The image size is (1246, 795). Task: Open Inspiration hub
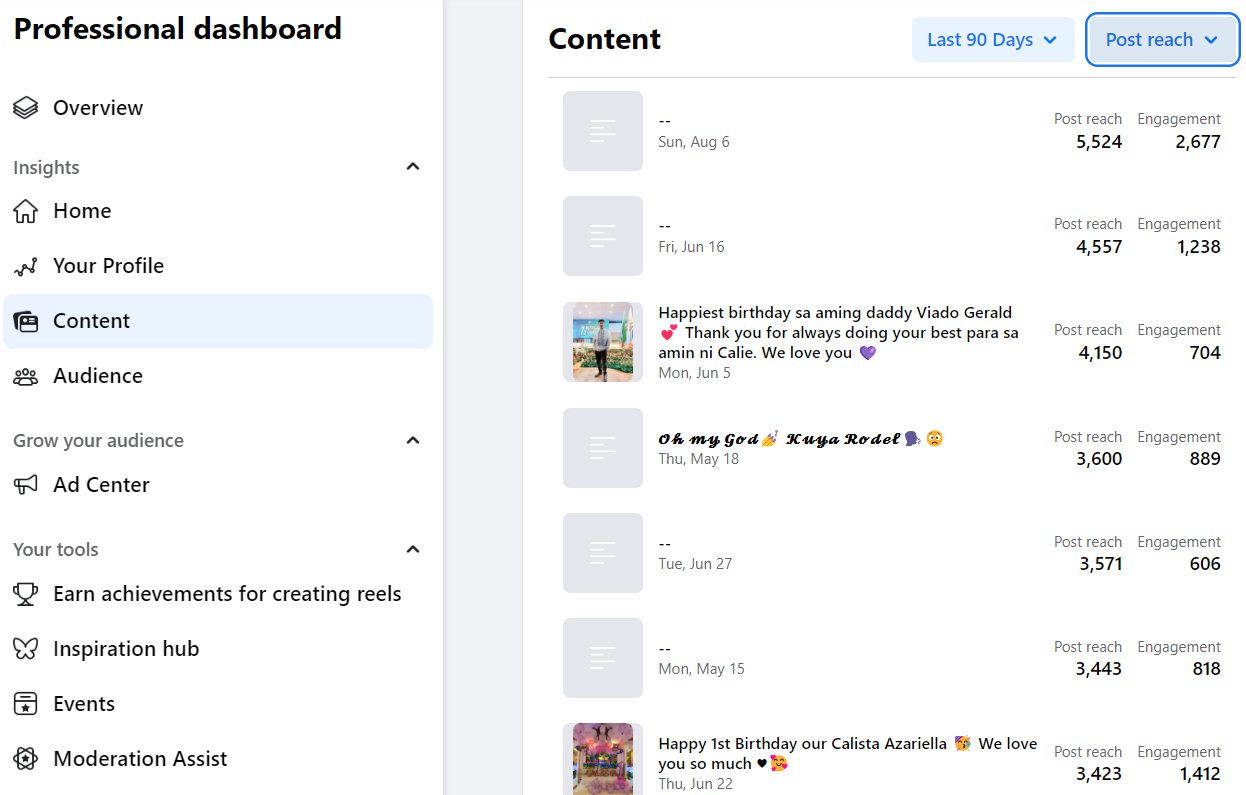click(x=218, y=649)
